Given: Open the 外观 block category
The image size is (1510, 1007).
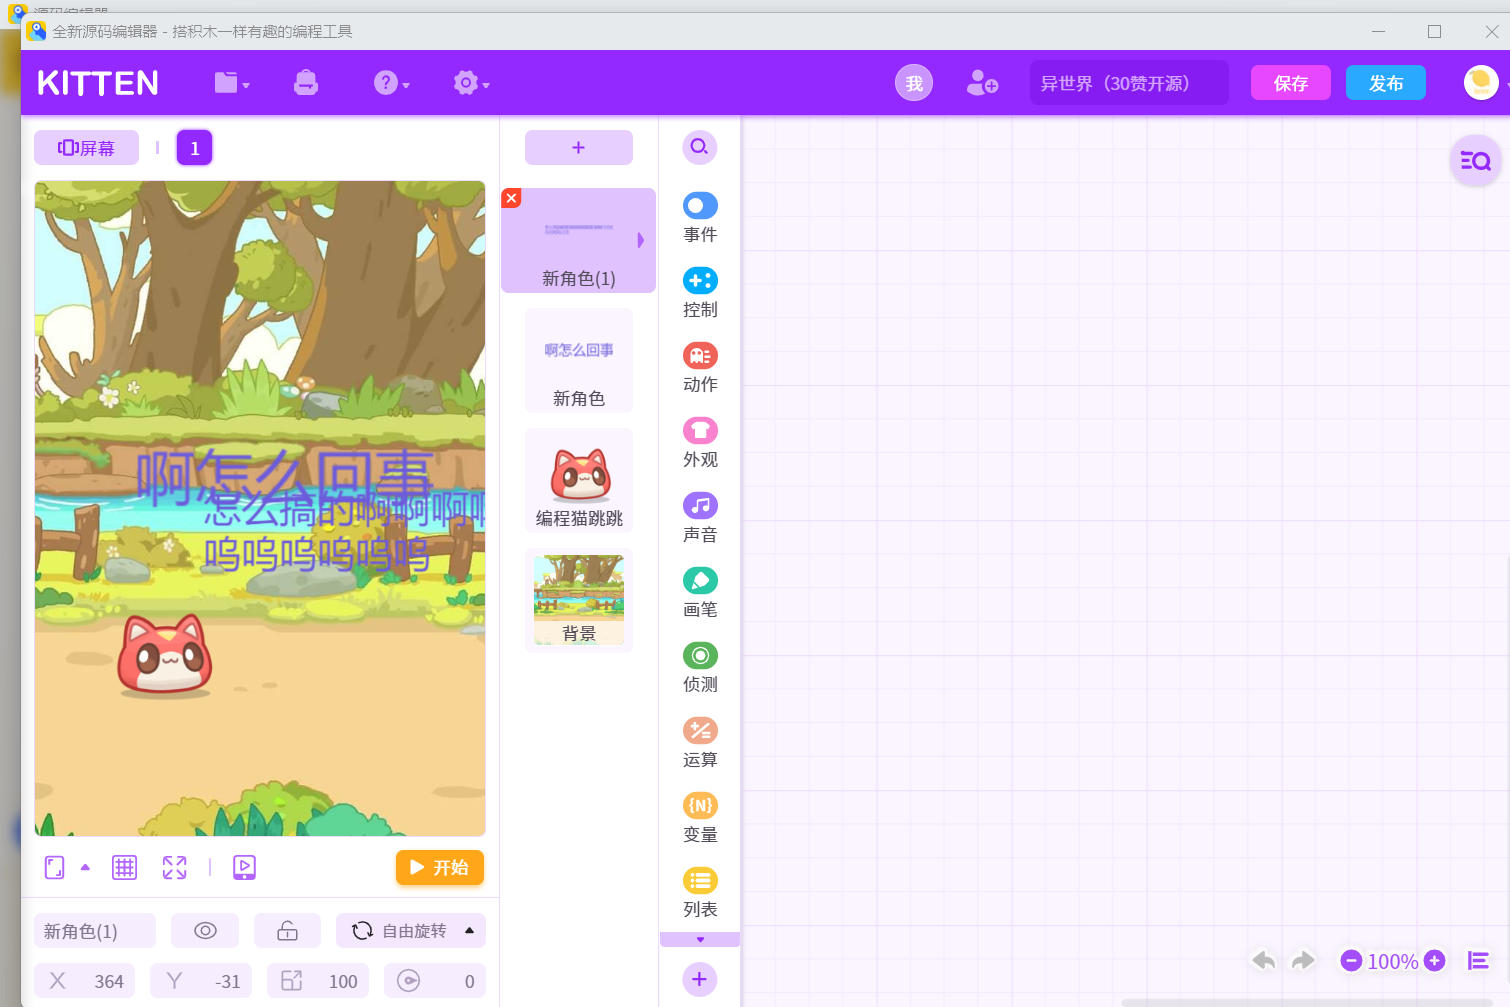Looking at the screenshot, I should (700, 444).
